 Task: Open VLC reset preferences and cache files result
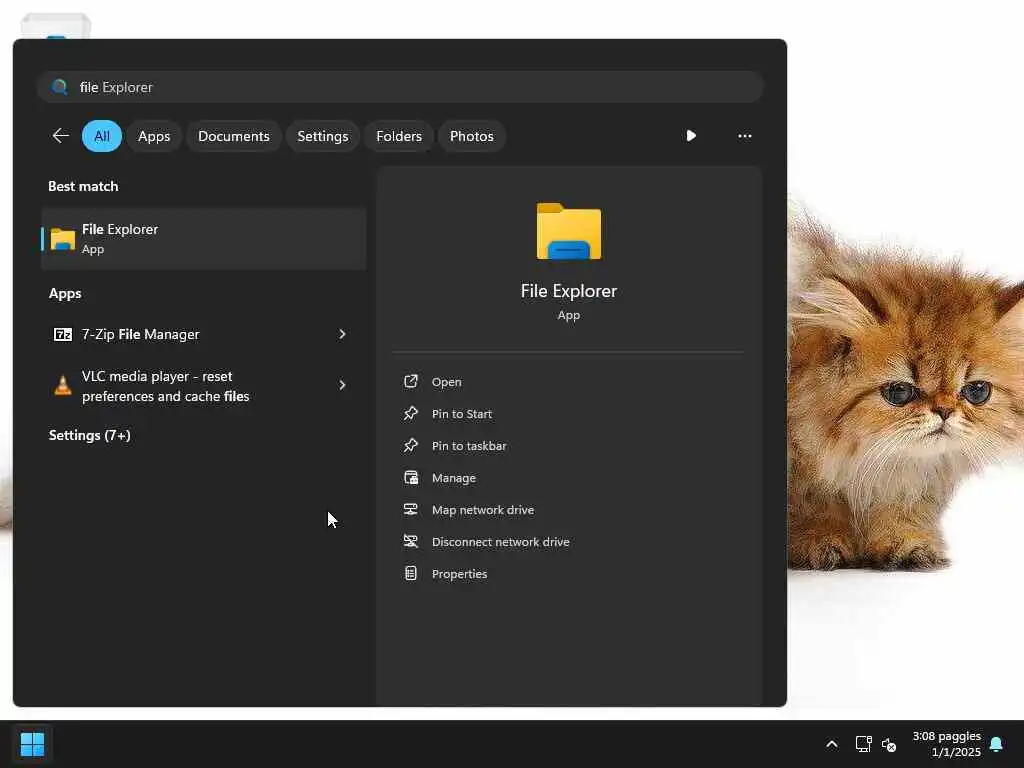tap(204, 385)
